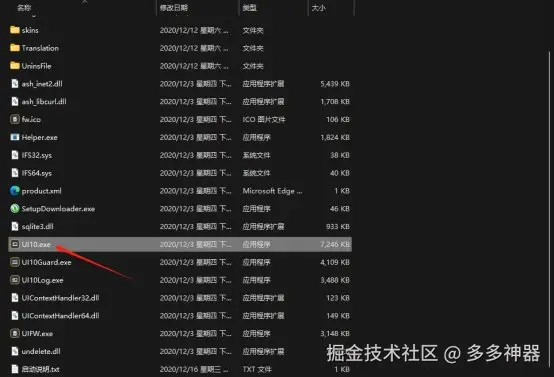554x377 pixels.
Task: Select the file name UninsFile
Action: coord(36,66)
